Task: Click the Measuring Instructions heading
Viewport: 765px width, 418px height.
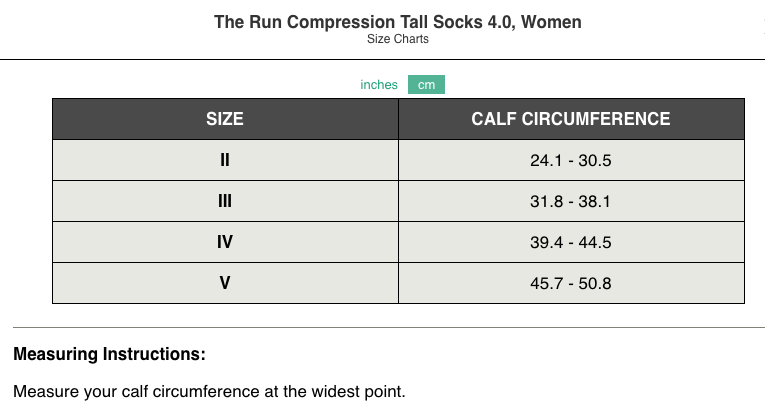Action: tap(110, 354)
